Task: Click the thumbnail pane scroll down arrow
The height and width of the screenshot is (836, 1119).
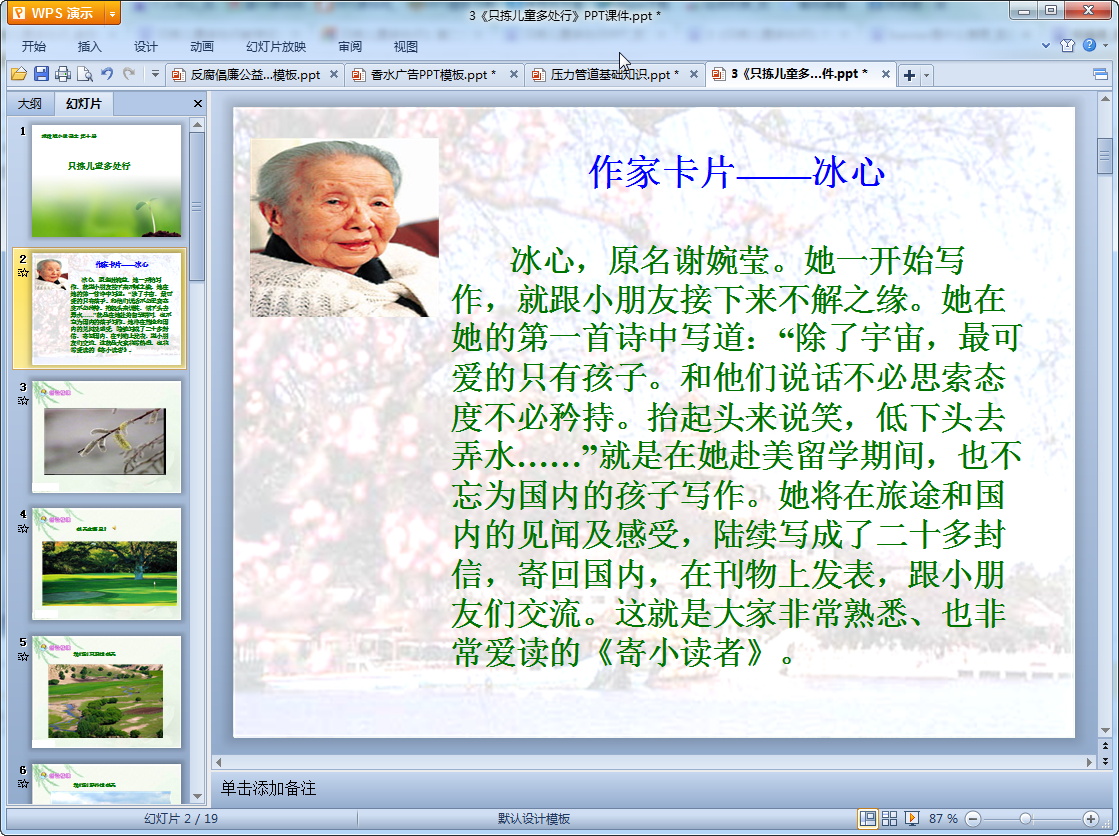Action: (197, 795)
